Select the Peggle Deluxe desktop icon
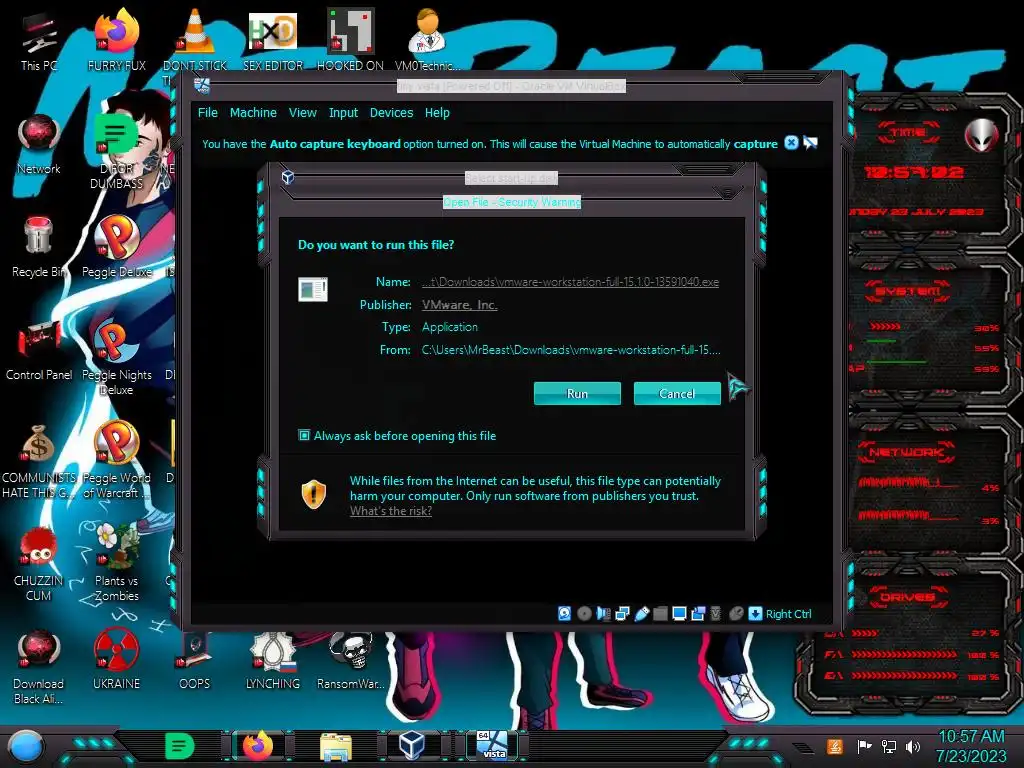Image resolution: width=1024 pixels, height=768 pixels. pyautogui.click(x=116, y=247)
